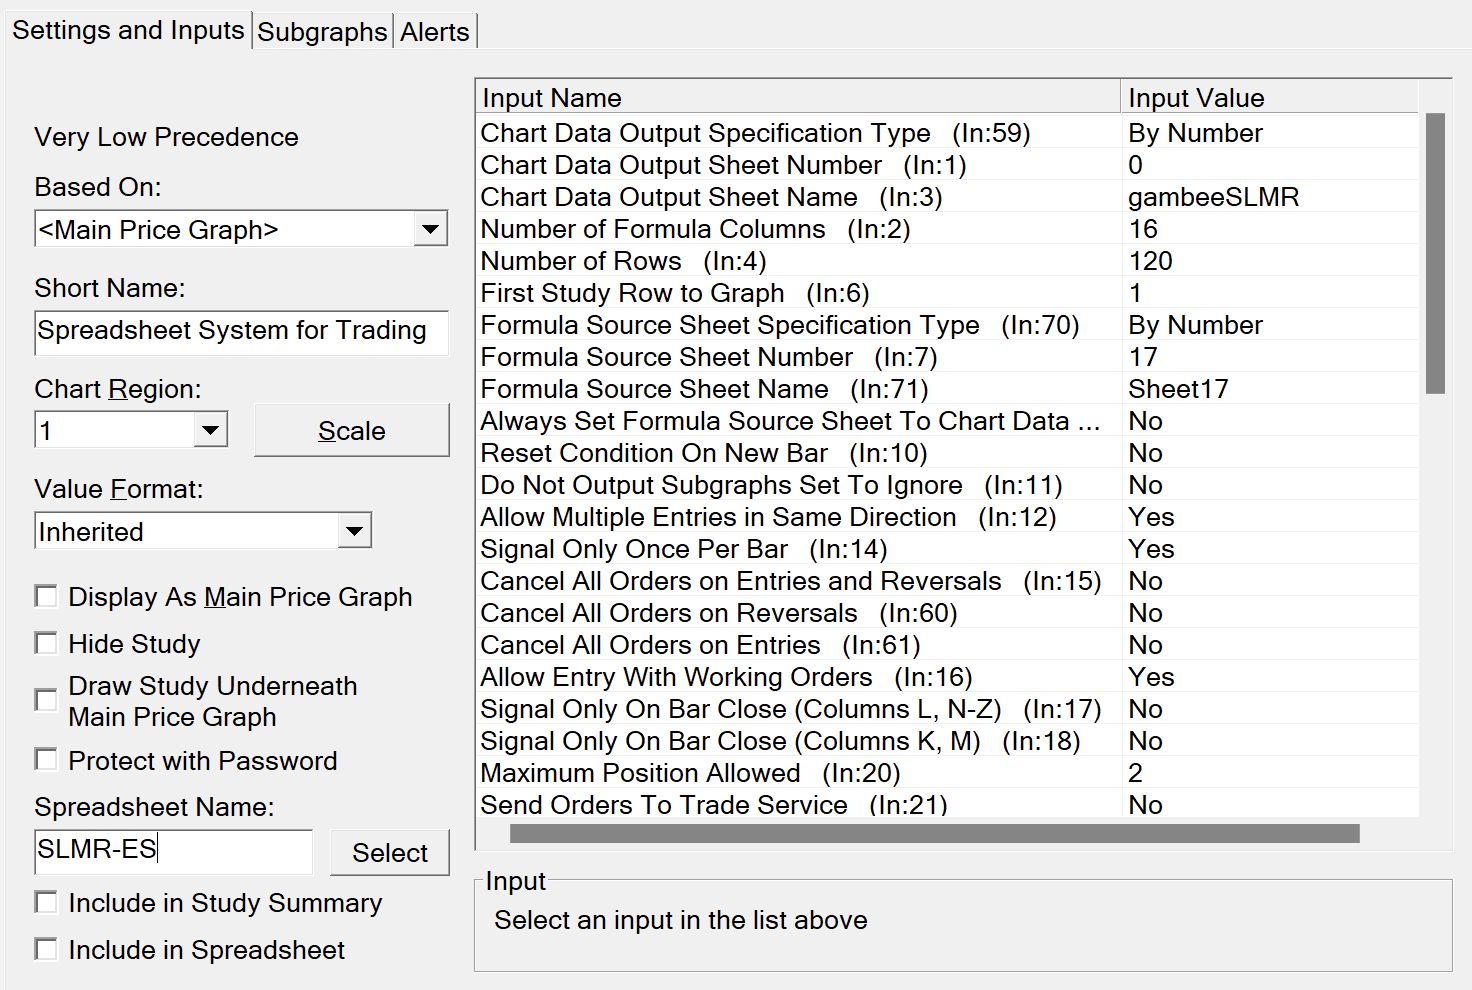
Task: Enable Display As Main Price Graph
Action: [x=46, y=597]
